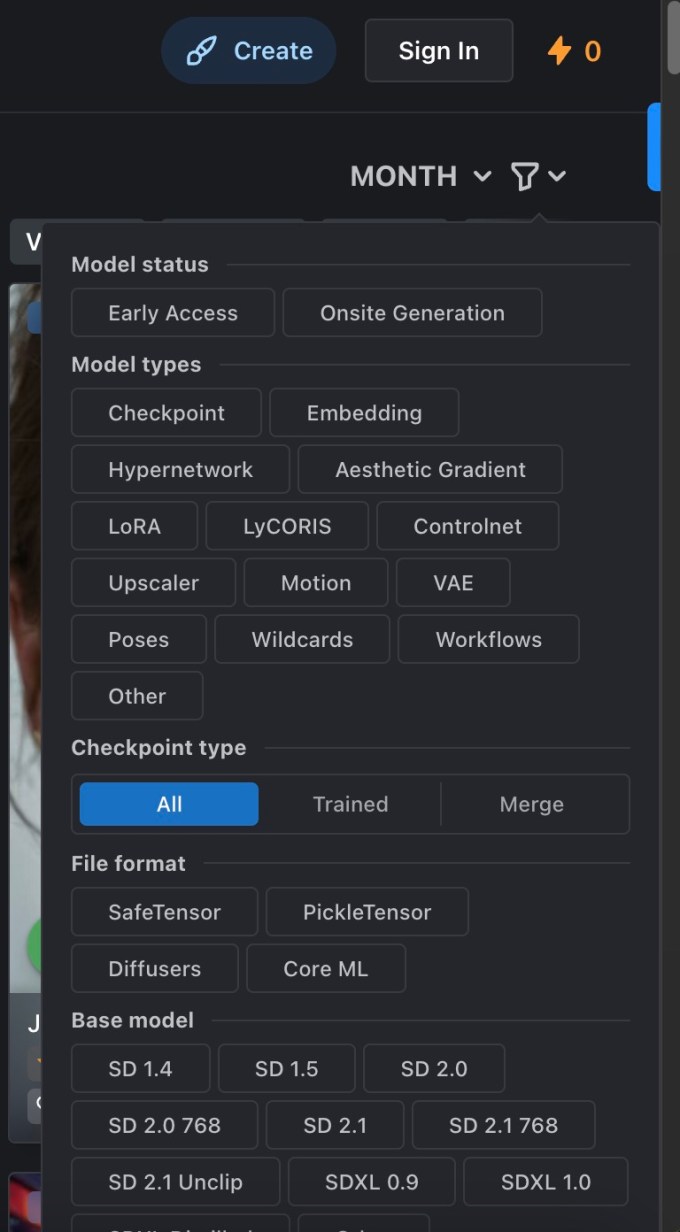Pick the SDXL 1.0 base model
This screenshot has width=680, height=1232.
click(x=545, y=1182)
